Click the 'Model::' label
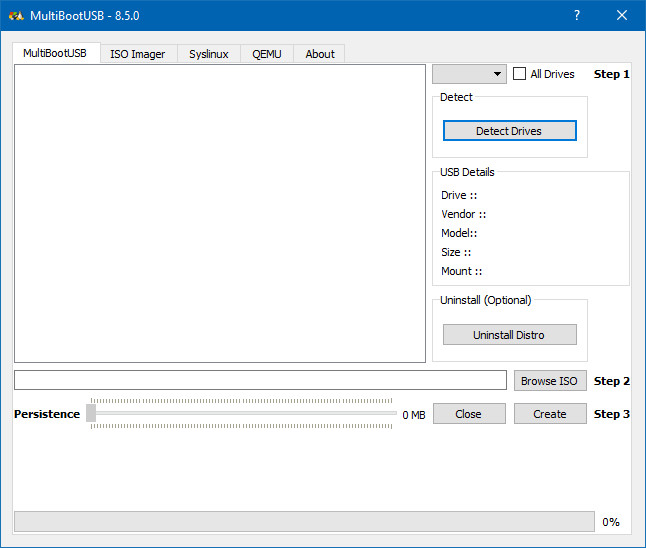Image resolution: width=646 pixels, height=548 pixels. click(x=459, y=233)
